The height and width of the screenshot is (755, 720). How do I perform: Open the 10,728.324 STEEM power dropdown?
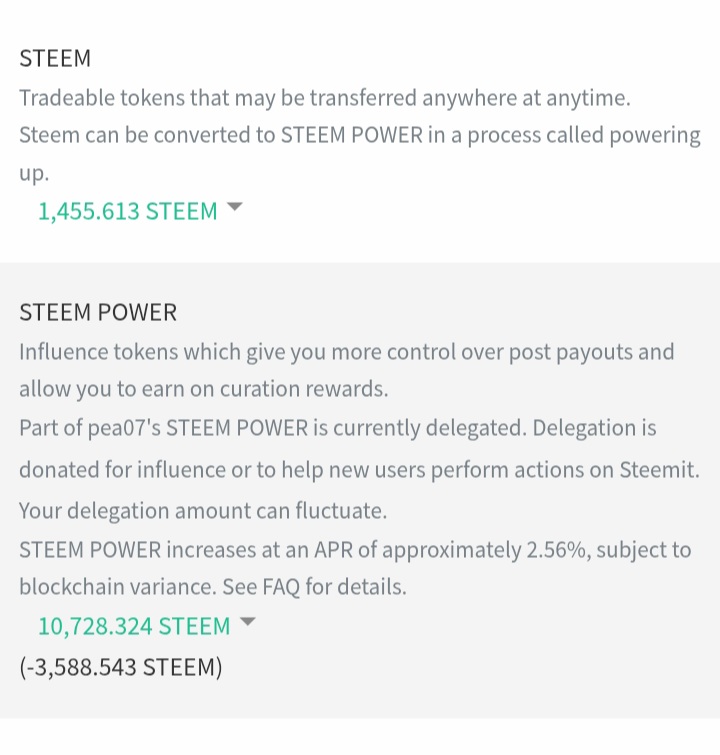[x=134, y=626]
